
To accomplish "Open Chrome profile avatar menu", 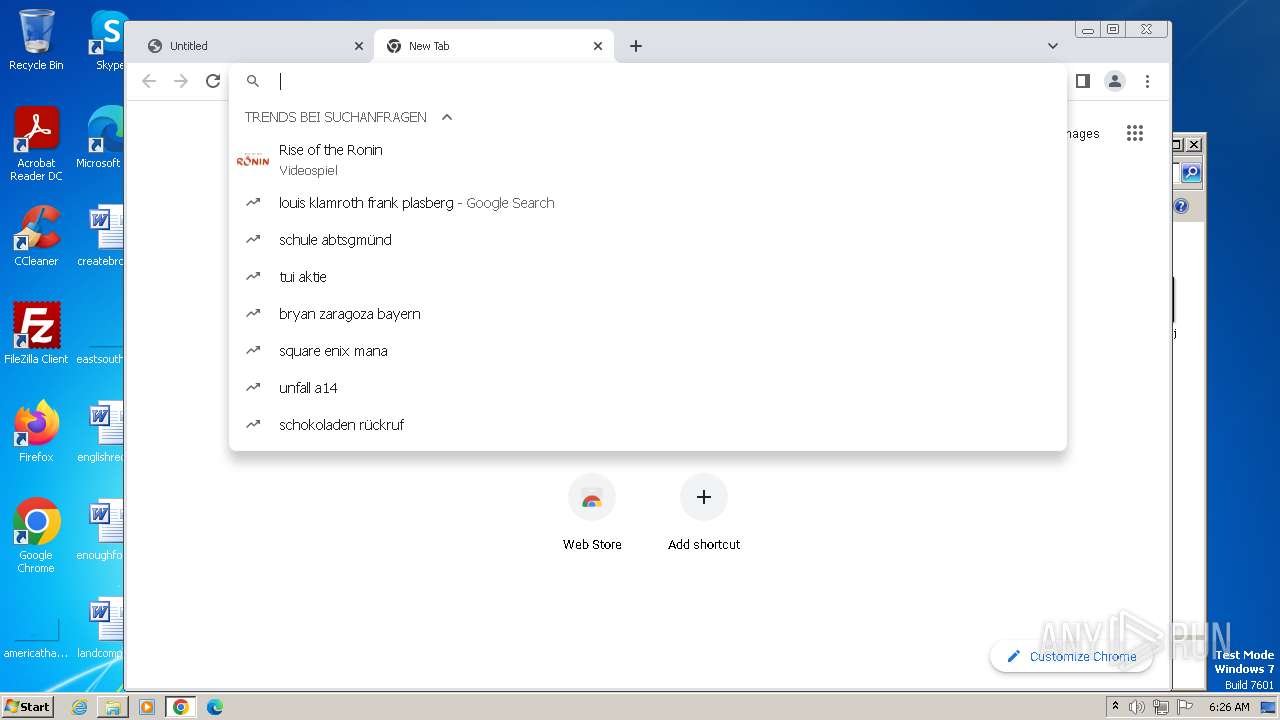I will pyautogui.click(x=1115, y=81).
